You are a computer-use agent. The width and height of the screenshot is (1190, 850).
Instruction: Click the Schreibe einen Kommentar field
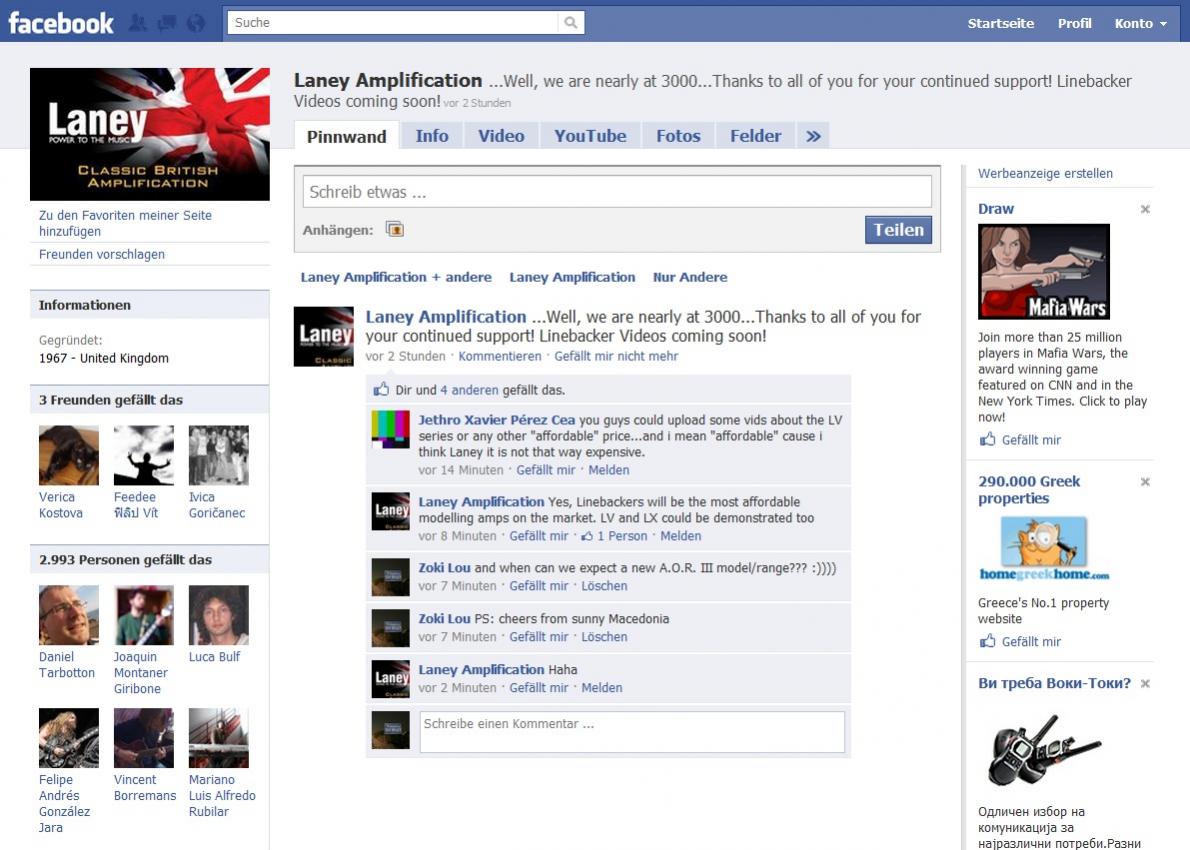point(632,732)
